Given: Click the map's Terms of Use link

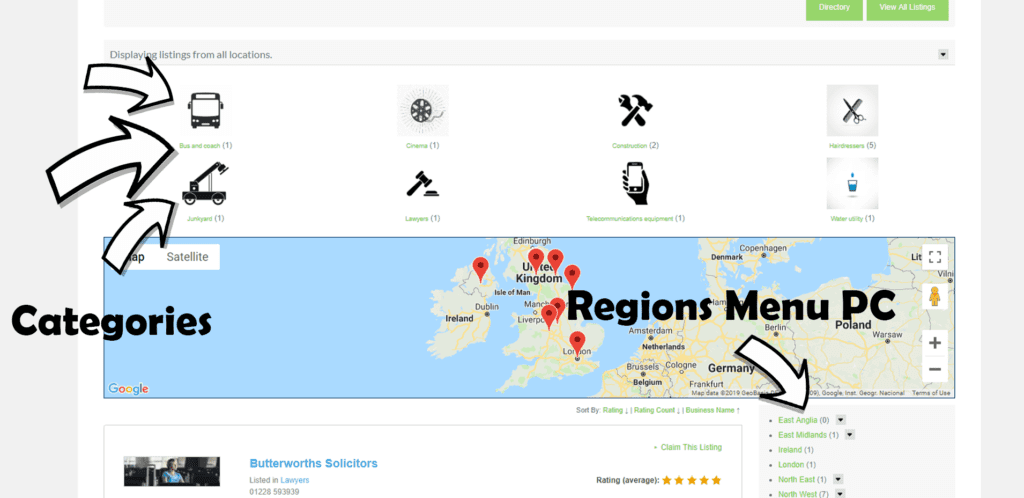Looking at the screenshot, I should (x=931, y=393).
